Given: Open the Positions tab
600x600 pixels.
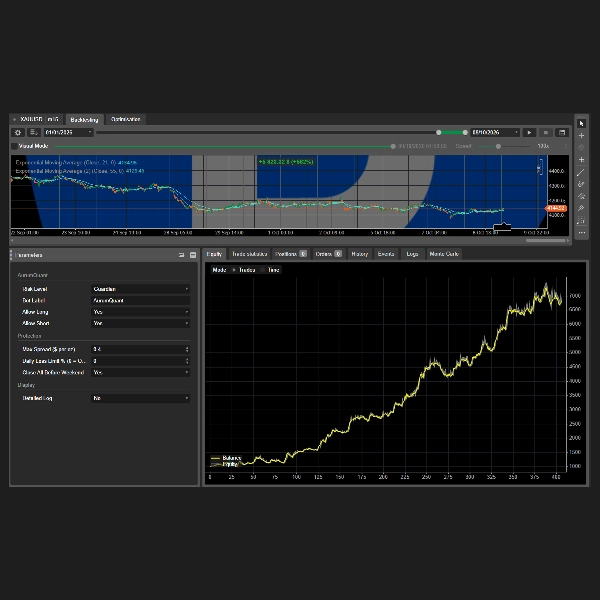Looking at the screenshot, I should coord(291,254).
